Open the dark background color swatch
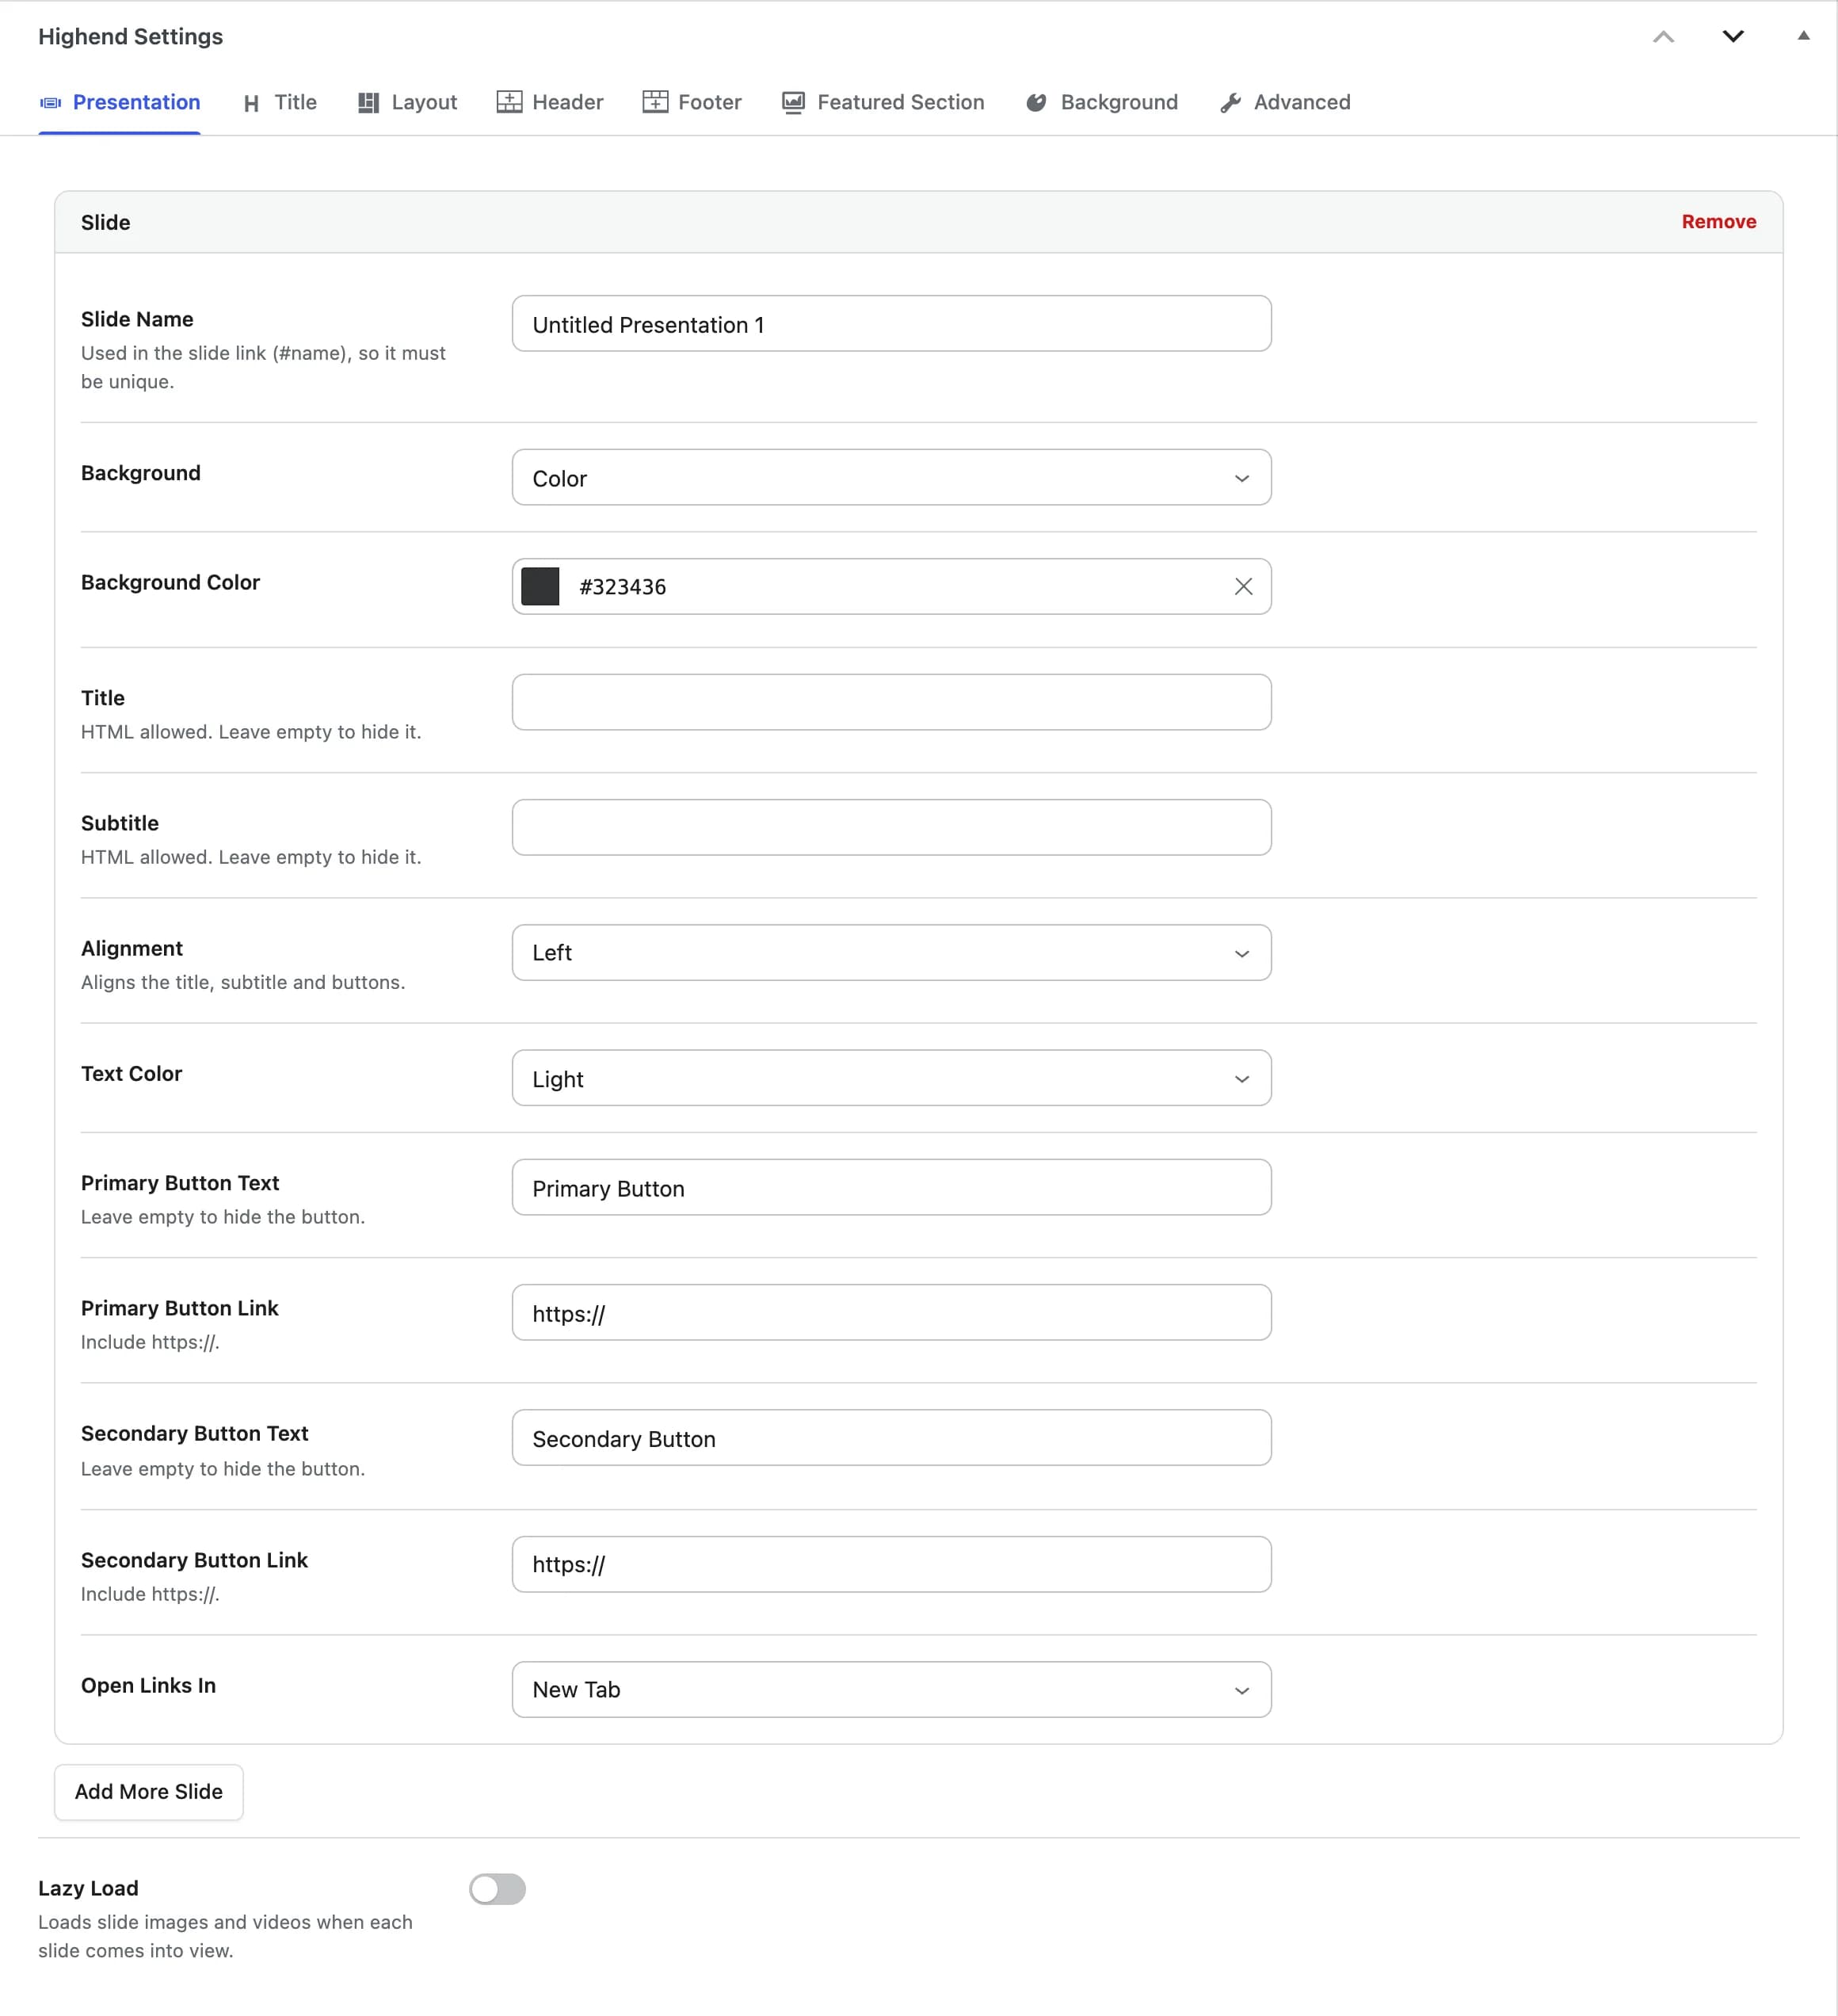 (540, 587)
